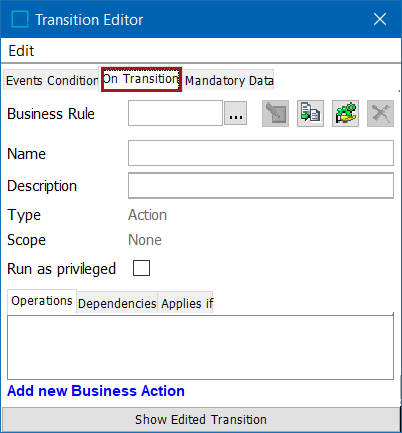This screenshot has height=433, width=402.
Task: Click the Show Edited Transition button
Action: tap(201, 419)
